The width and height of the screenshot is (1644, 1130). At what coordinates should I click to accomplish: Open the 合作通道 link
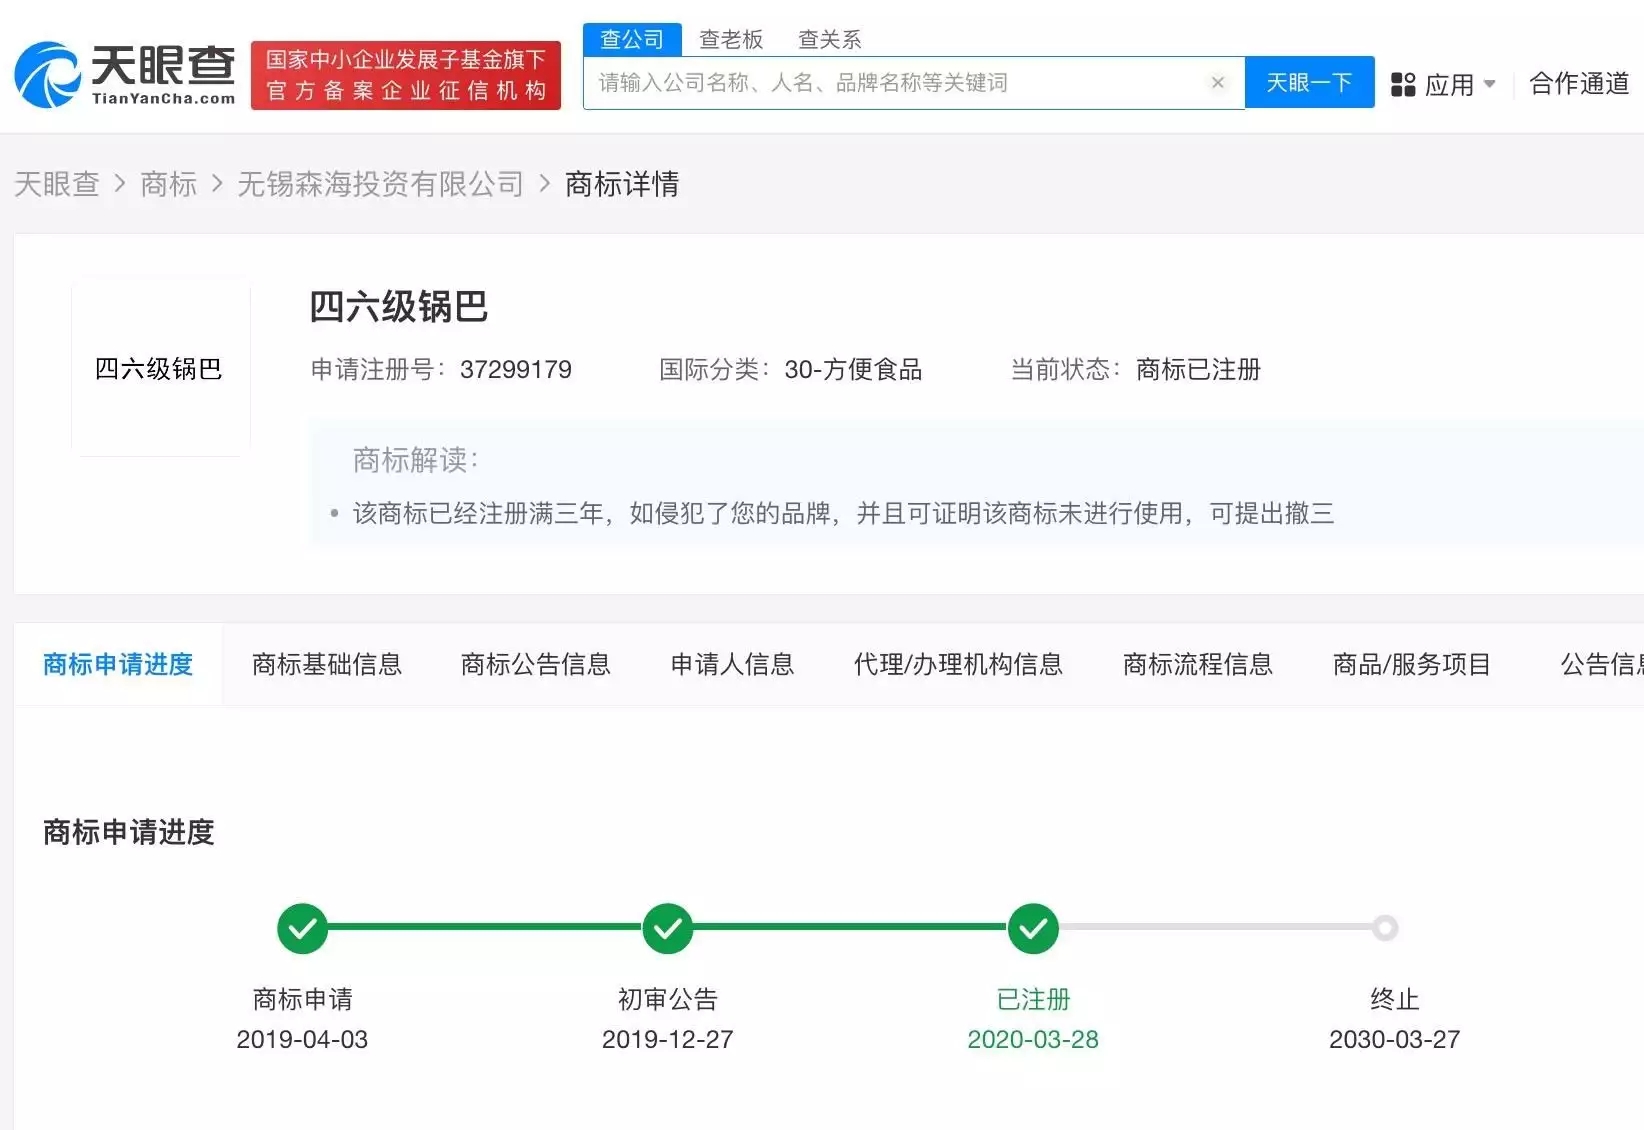click(x=1578, y=84)
